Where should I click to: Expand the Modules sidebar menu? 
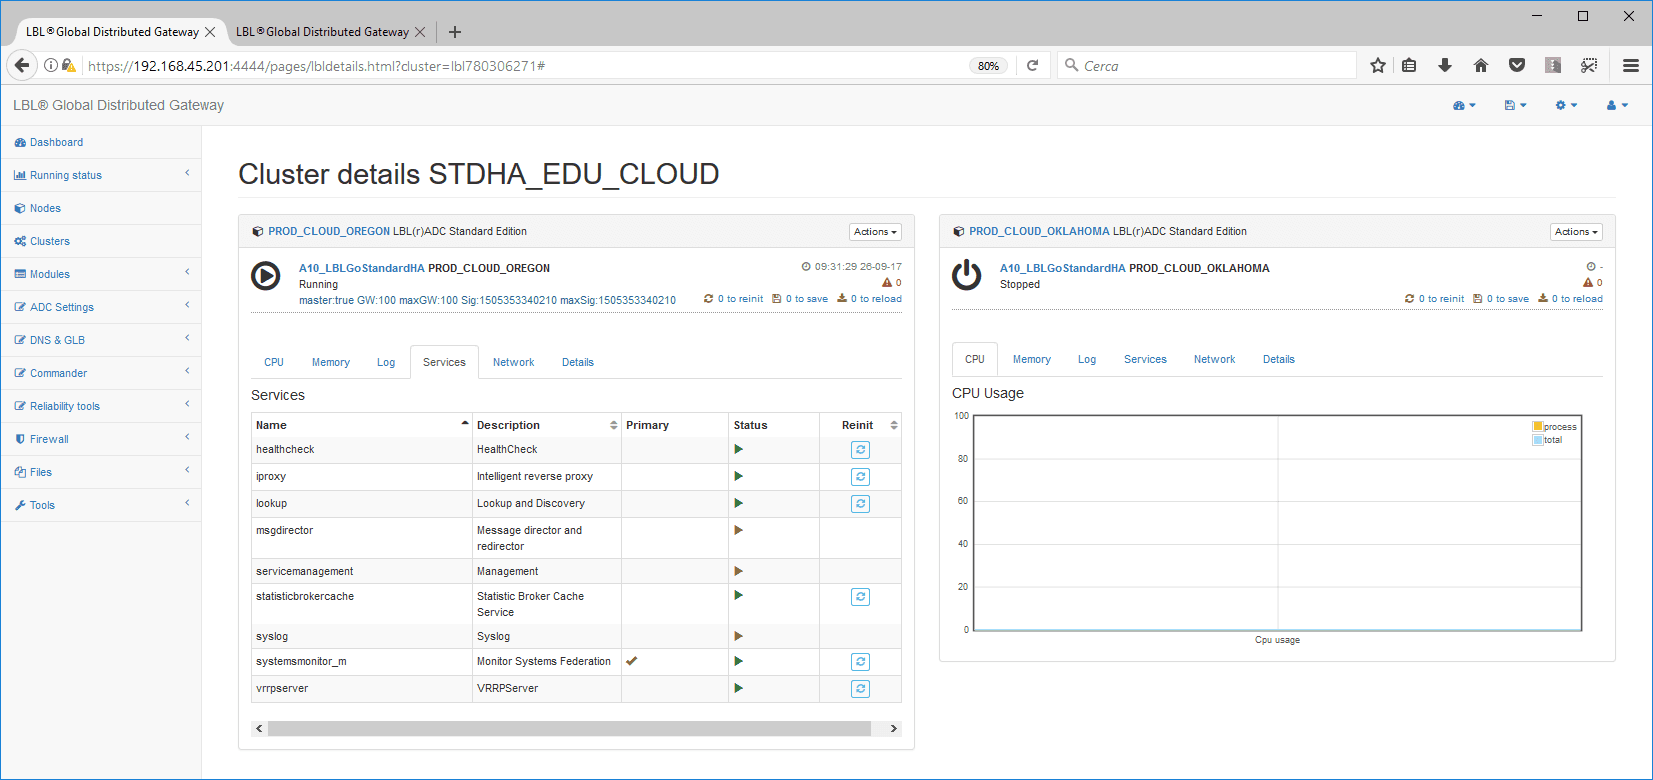click(x=100, y=274)
